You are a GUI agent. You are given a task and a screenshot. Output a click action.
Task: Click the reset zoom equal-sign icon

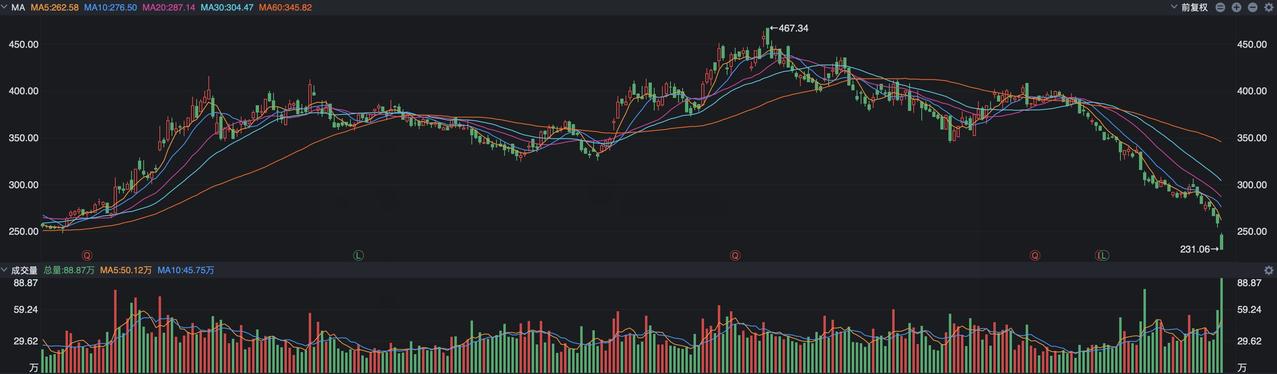tap(1220, 7)
